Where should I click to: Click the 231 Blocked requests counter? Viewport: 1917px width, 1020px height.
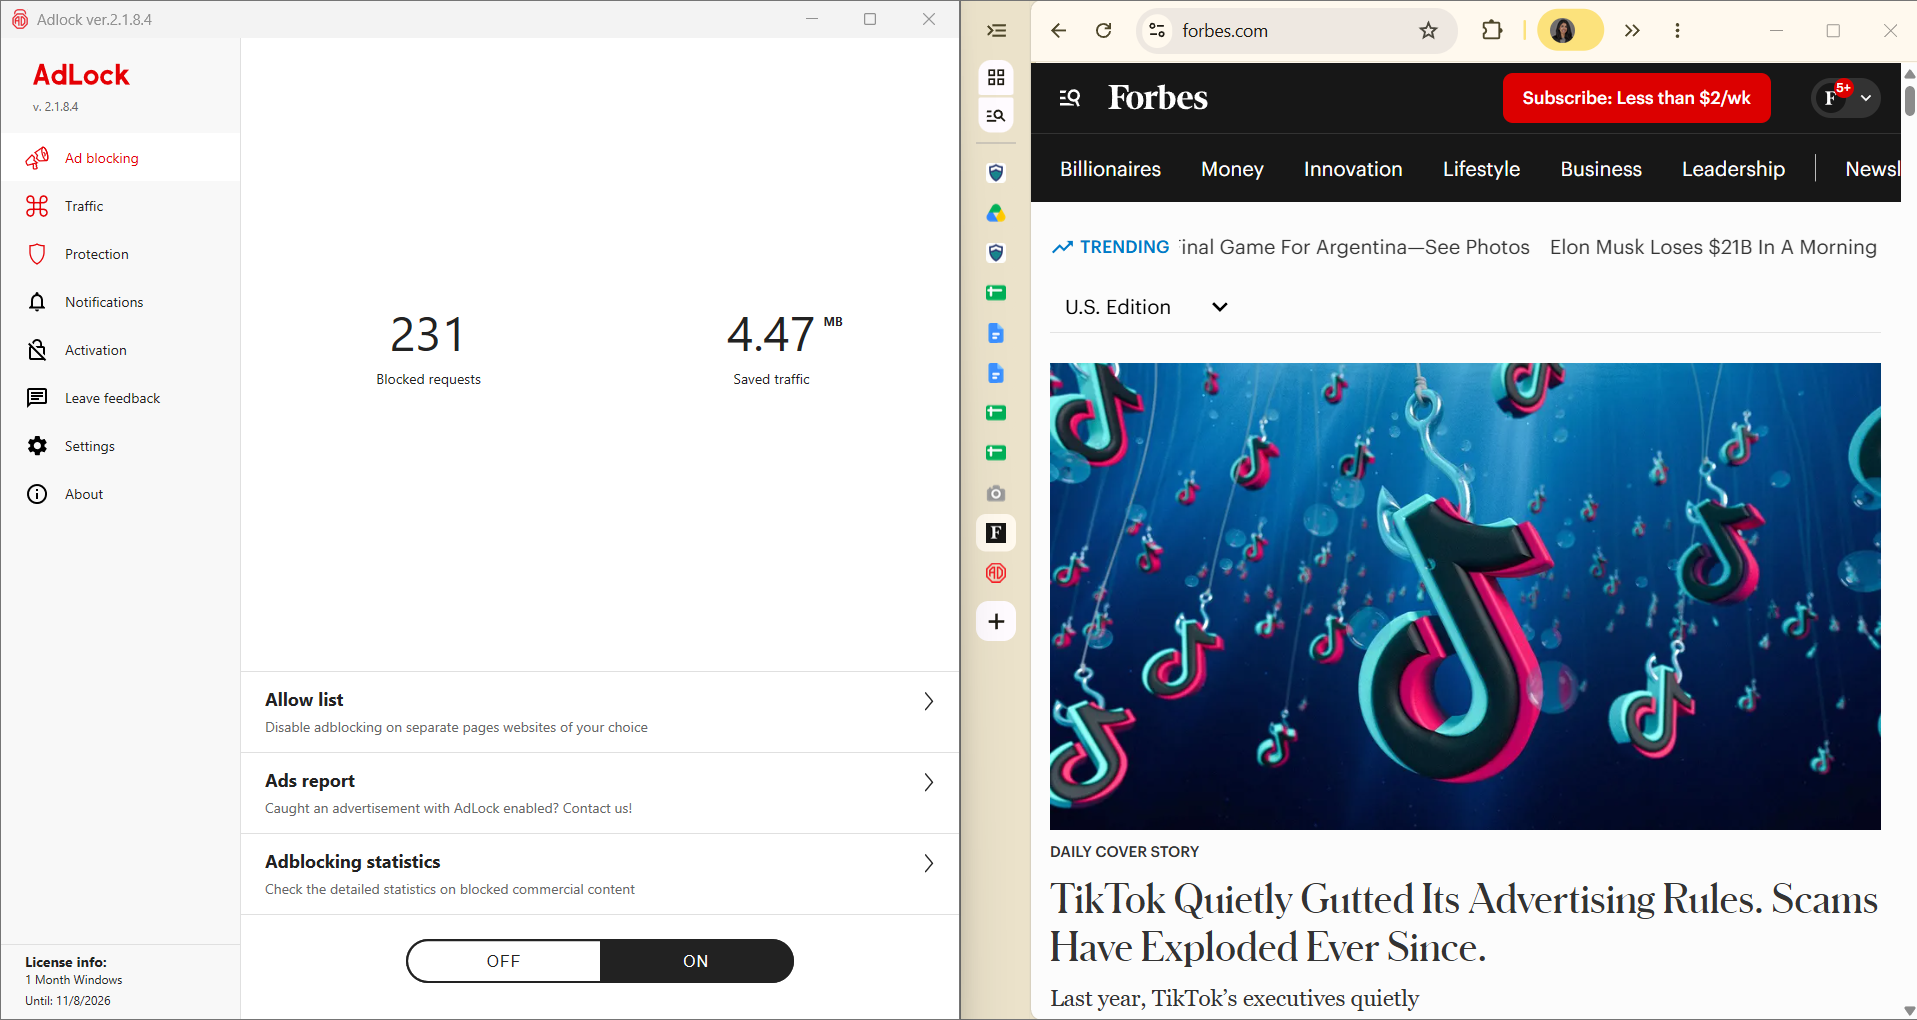[428, 348]
